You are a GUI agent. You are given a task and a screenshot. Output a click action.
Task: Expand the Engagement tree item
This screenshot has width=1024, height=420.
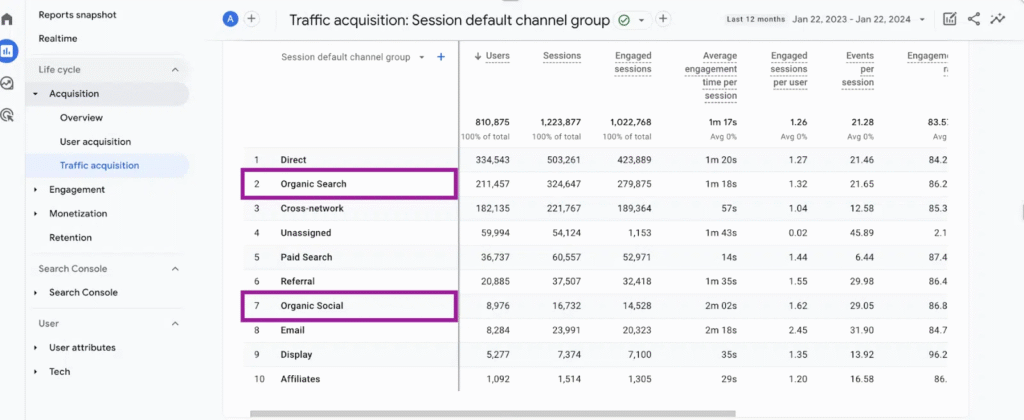(x=37, y=190)
